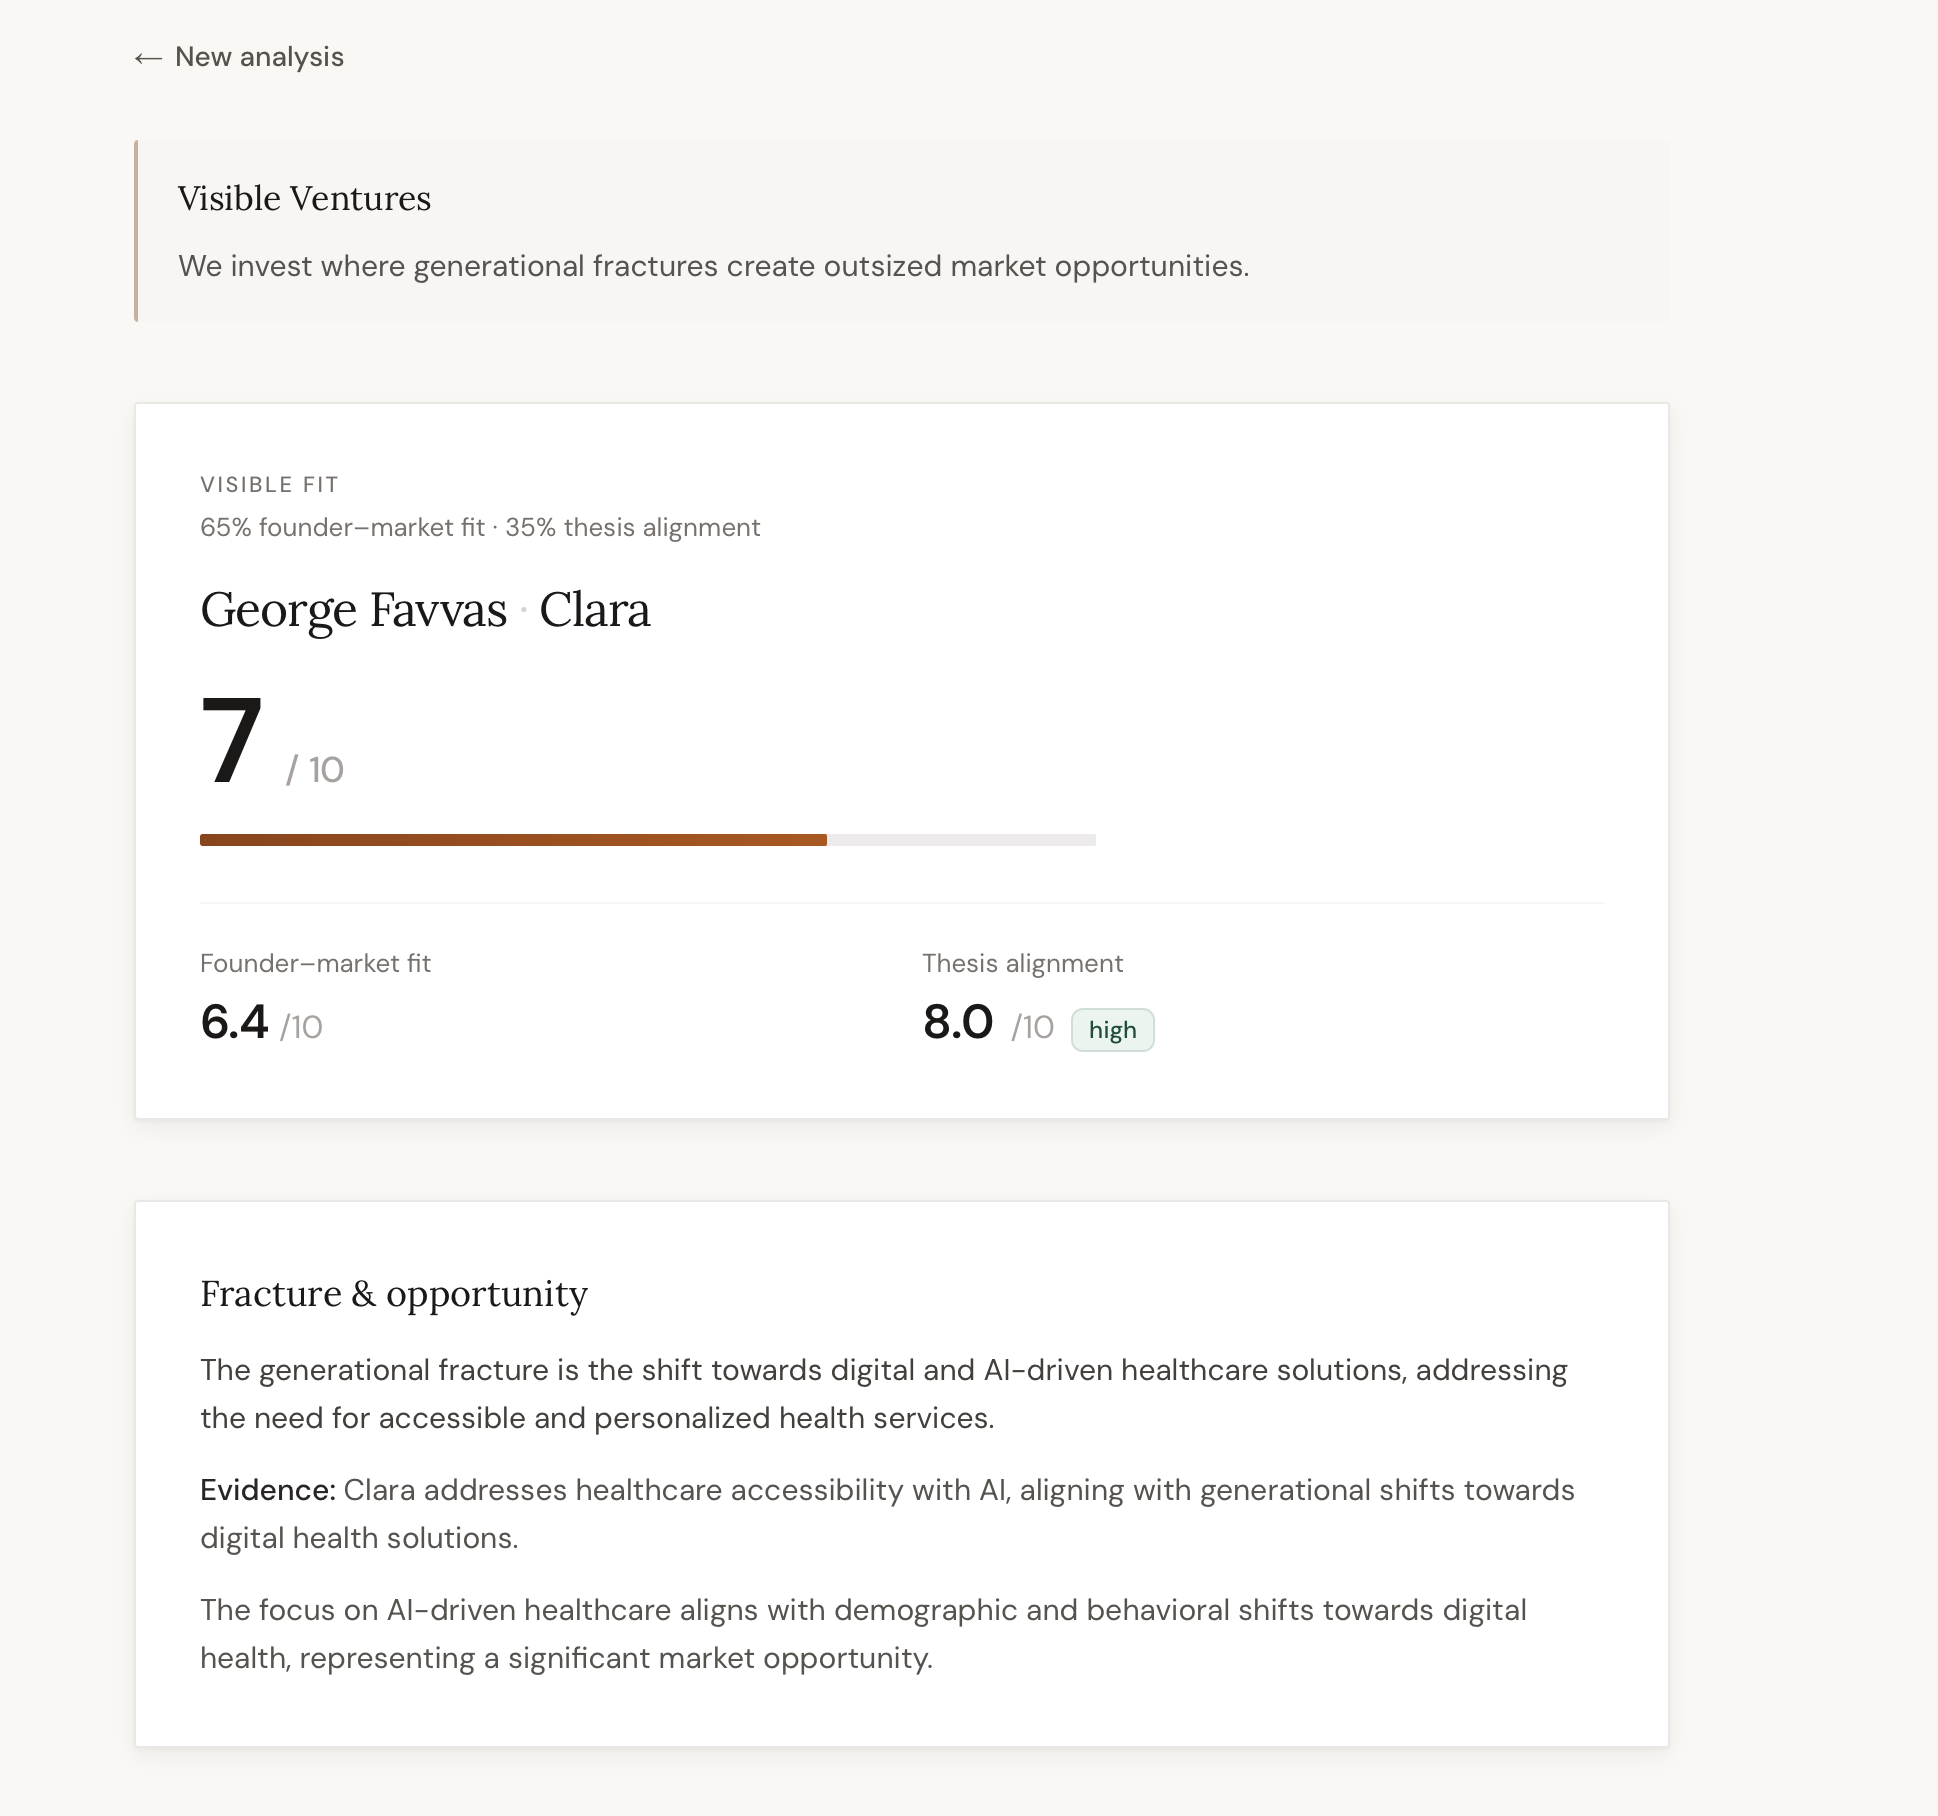Expand the Fracture & opportunity section heading
Image resolution: width=1938 pixels, height=1816 pixels.
[x=394, y=1294]
